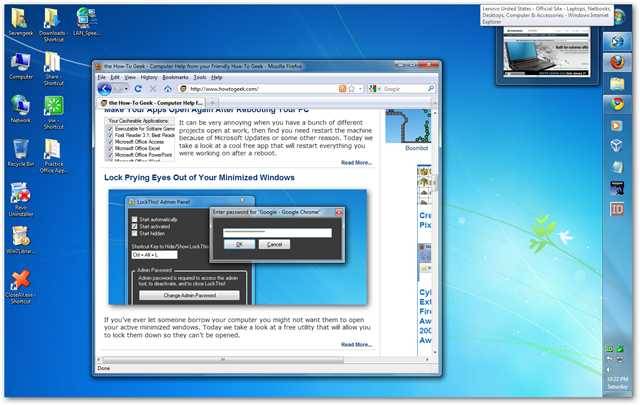Image resolution: width=640 pixels, height=405 pixels.
Task: Select the LAN Speed desktop icon
Action: (86, 22)
